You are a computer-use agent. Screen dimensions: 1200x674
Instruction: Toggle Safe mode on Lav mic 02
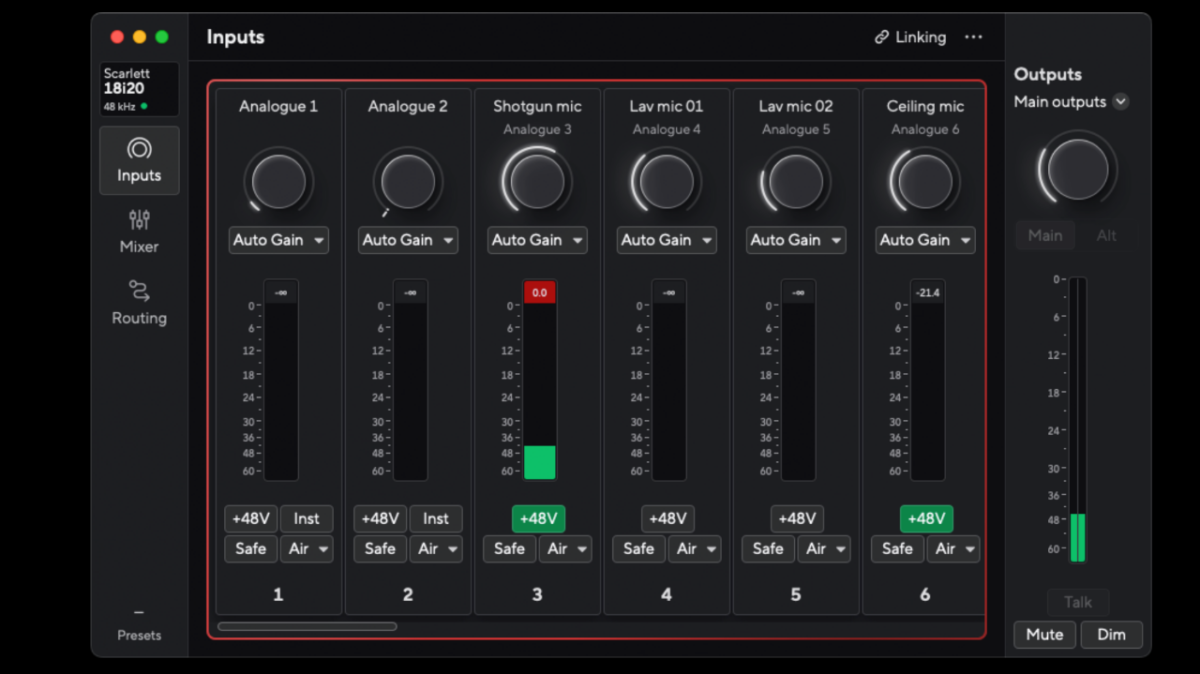[768, 548]
